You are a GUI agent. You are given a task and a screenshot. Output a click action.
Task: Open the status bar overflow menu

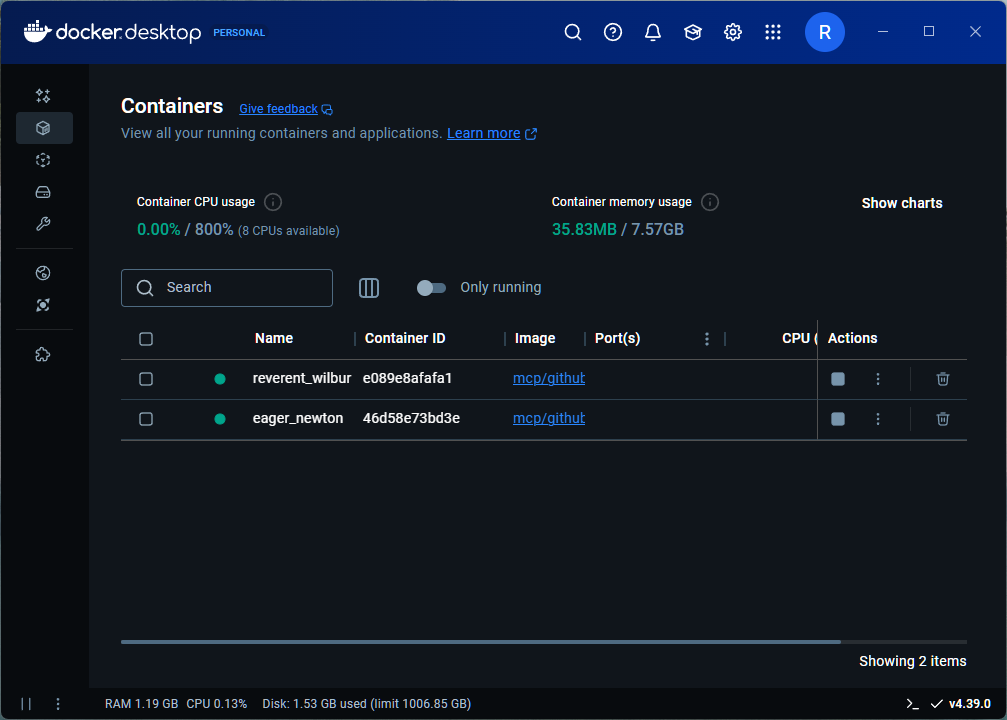(57, 704)
